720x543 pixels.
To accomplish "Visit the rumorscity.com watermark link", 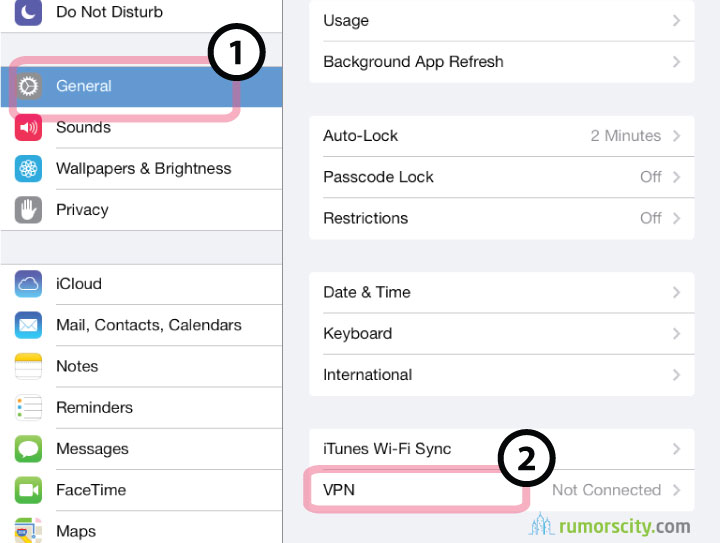I will point(610,526).
